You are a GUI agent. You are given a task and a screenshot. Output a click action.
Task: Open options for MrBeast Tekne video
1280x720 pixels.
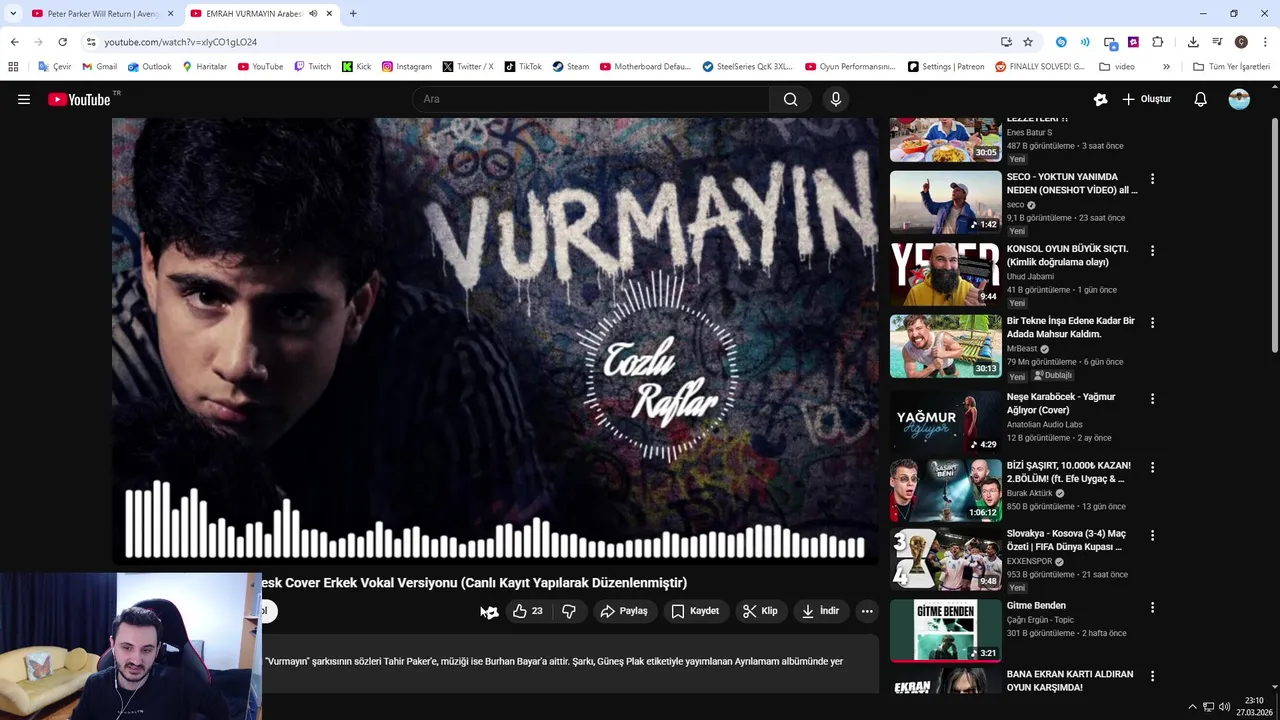pos(1152,323)
